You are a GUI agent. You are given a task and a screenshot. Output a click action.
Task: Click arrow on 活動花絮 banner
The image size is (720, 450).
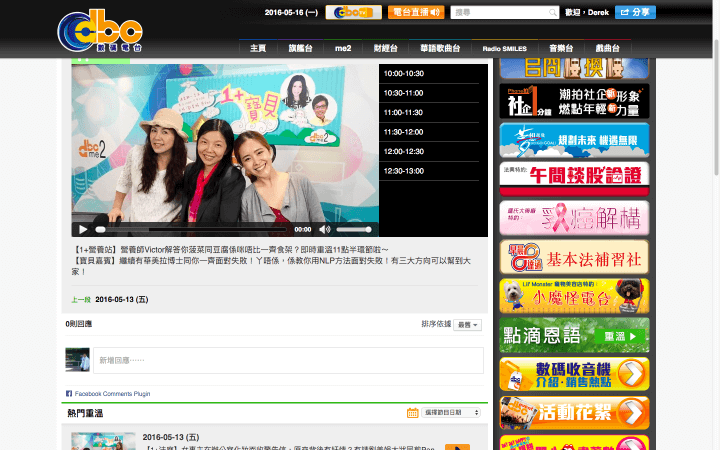coord(632,413)
